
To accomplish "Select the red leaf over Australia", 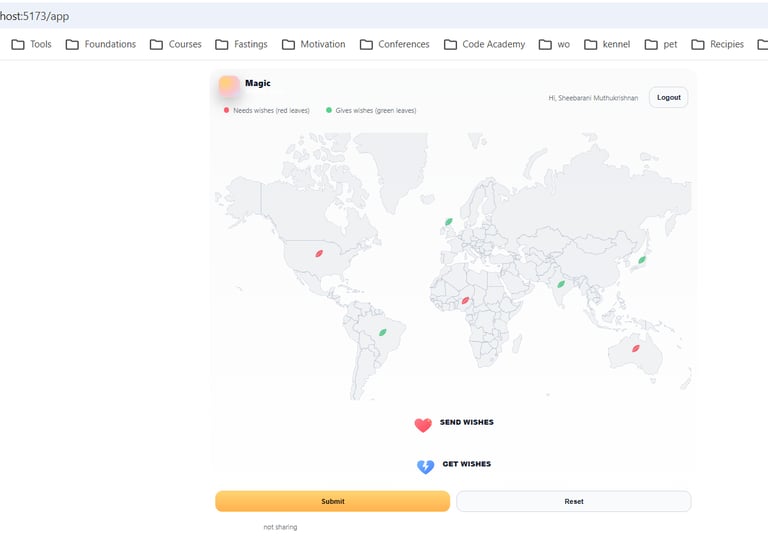I will click(635, 348).
